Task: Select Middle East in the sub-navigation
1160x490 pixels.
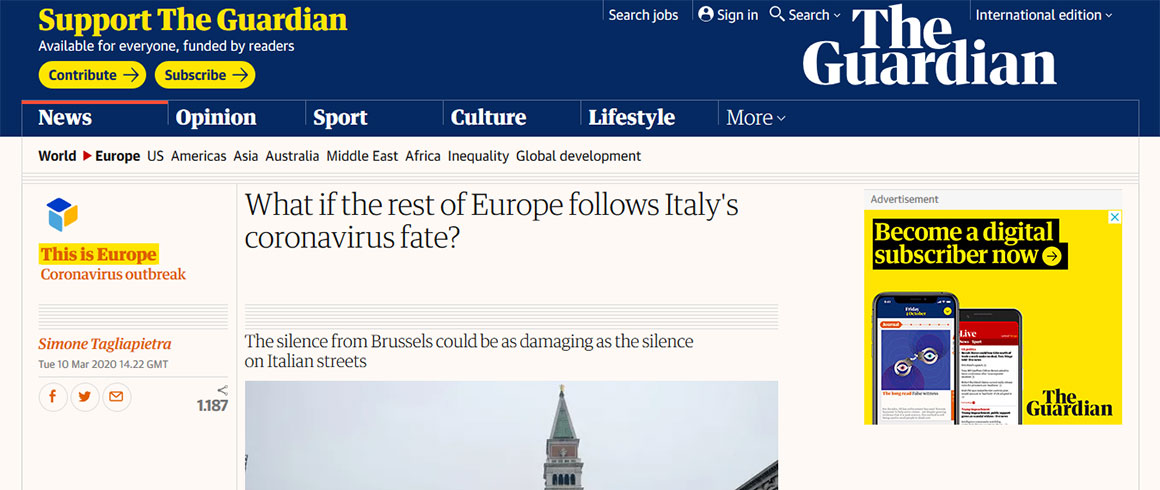Action: pyautogui.click(x=362, y=156)
